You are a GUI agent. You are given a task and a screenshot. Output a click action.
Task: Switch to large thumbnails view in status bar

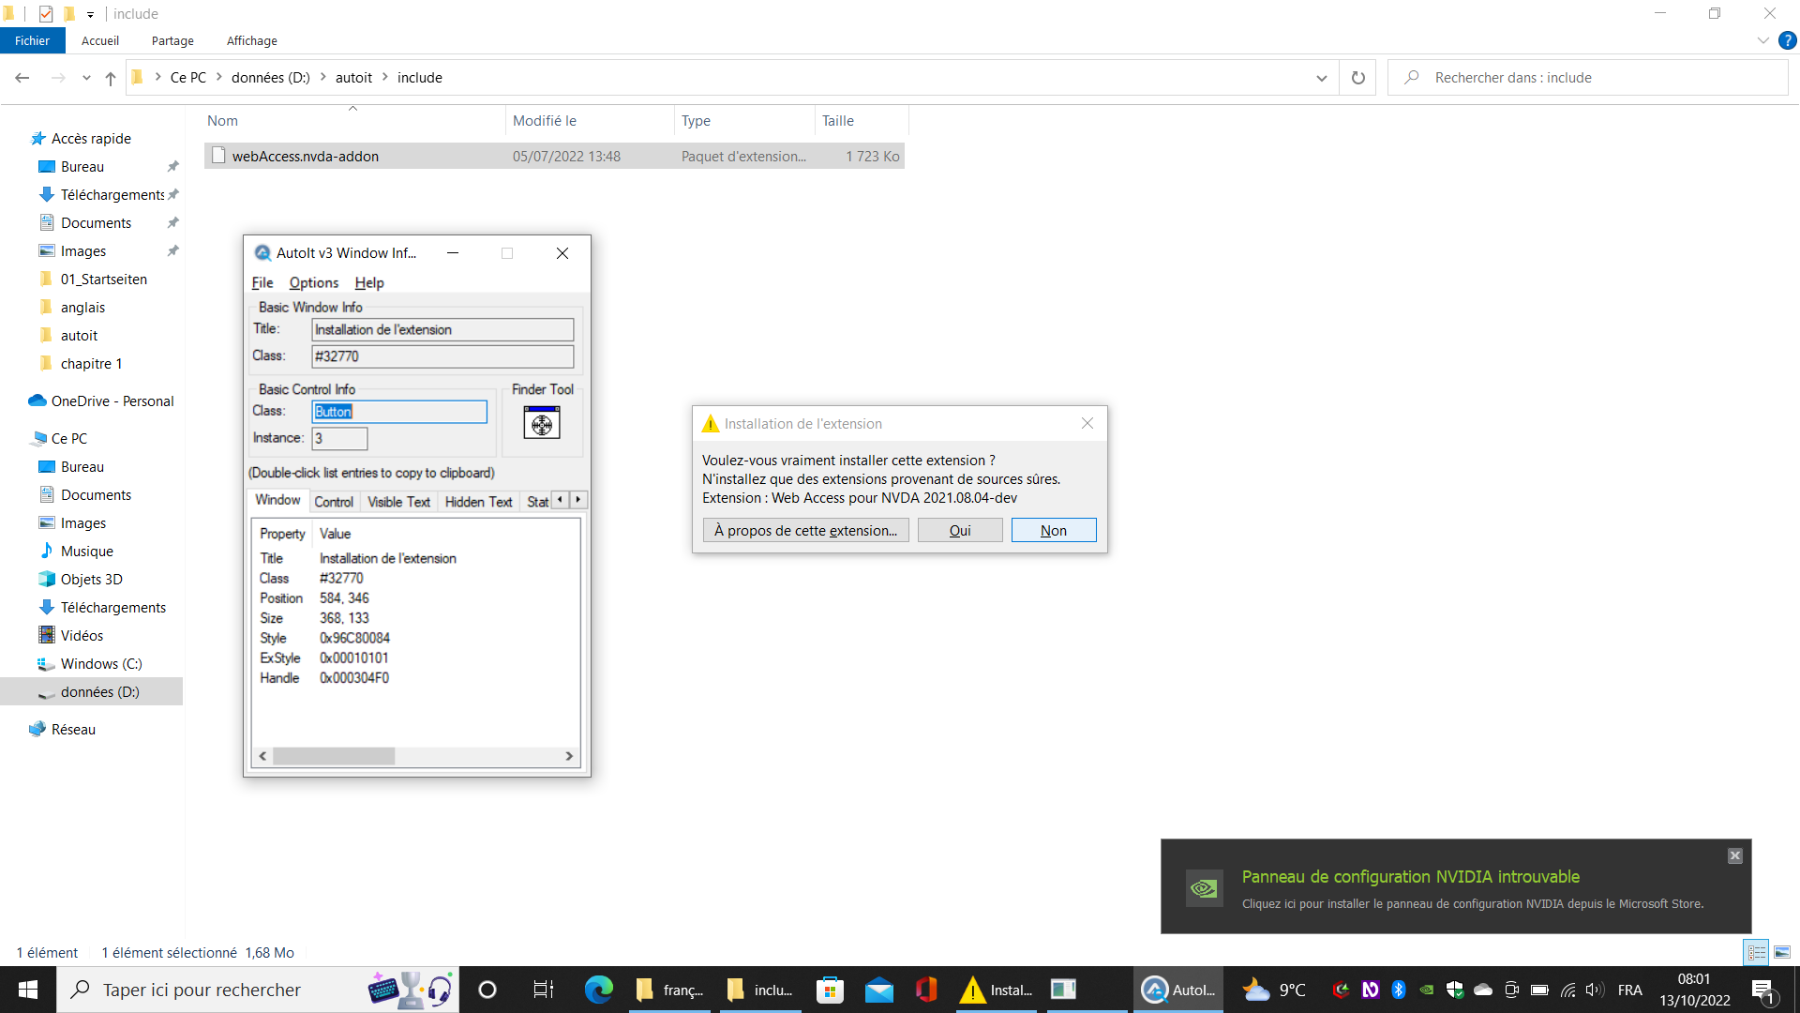click(x=1782, y=953)
